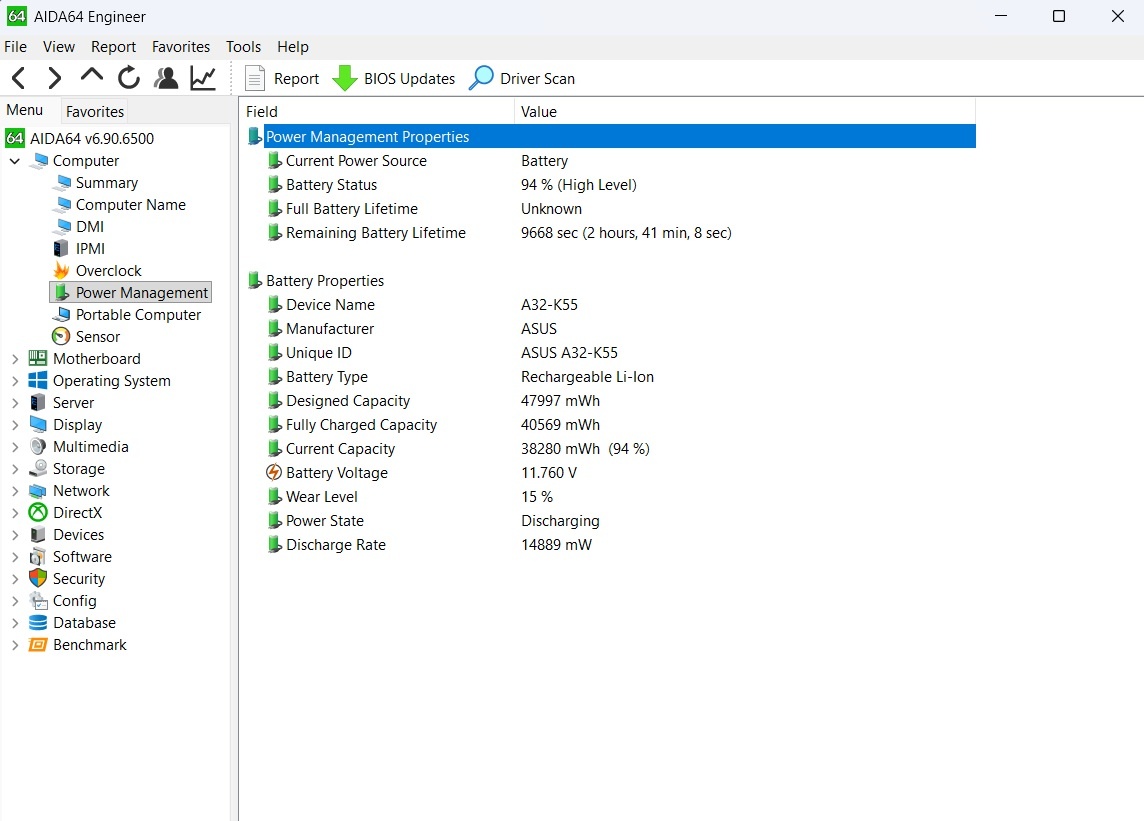Click the Forward navigation arrow
This screenshot has height=821, width=1144.
click(54, 78)
